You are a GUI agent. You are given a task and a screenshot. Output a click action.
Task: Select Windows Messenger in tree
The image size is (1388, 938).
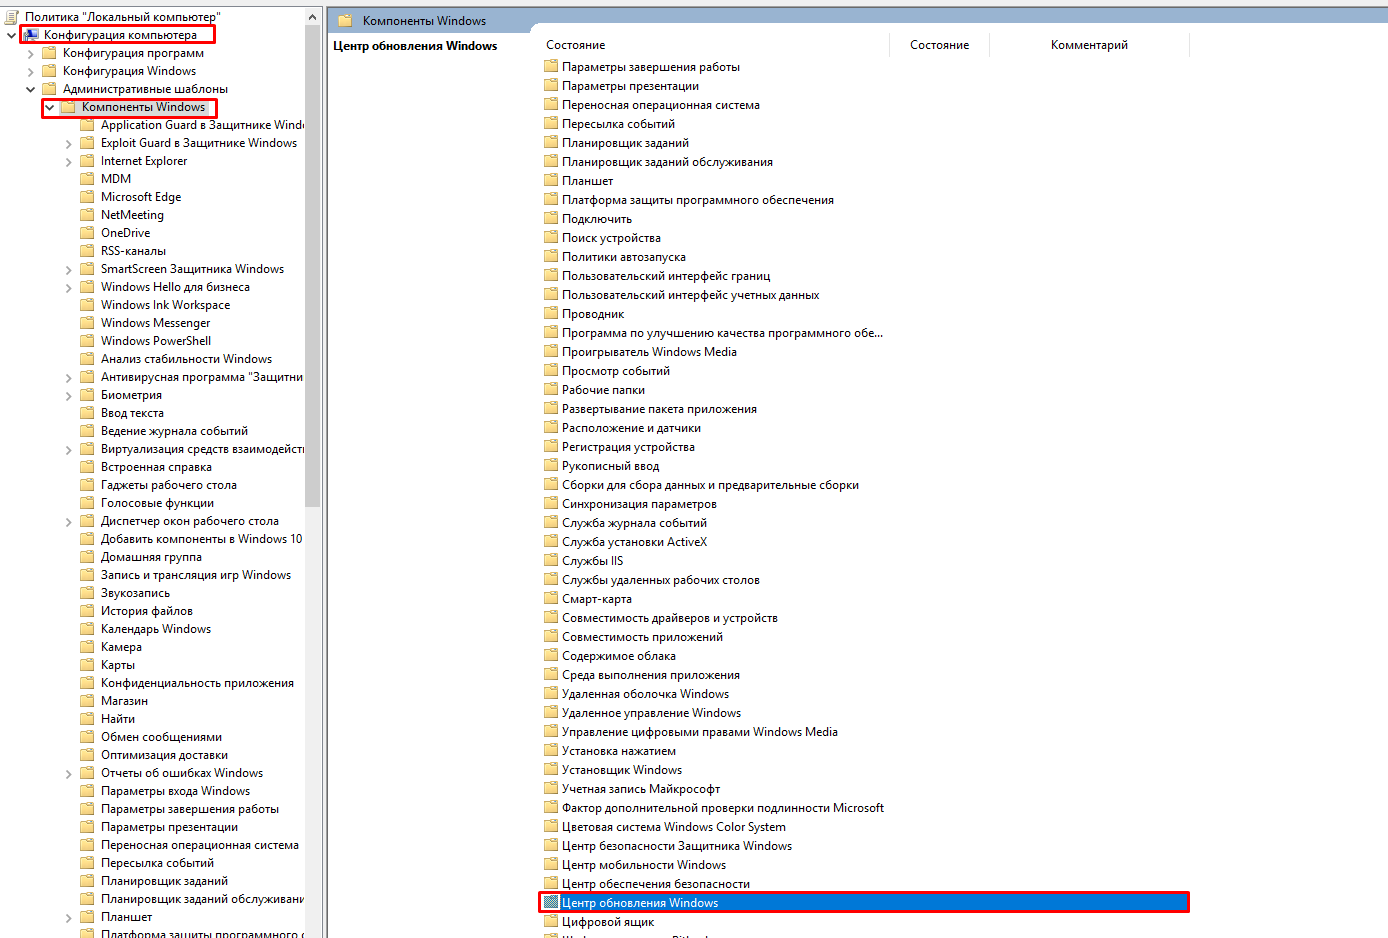[x=155, y=323]
